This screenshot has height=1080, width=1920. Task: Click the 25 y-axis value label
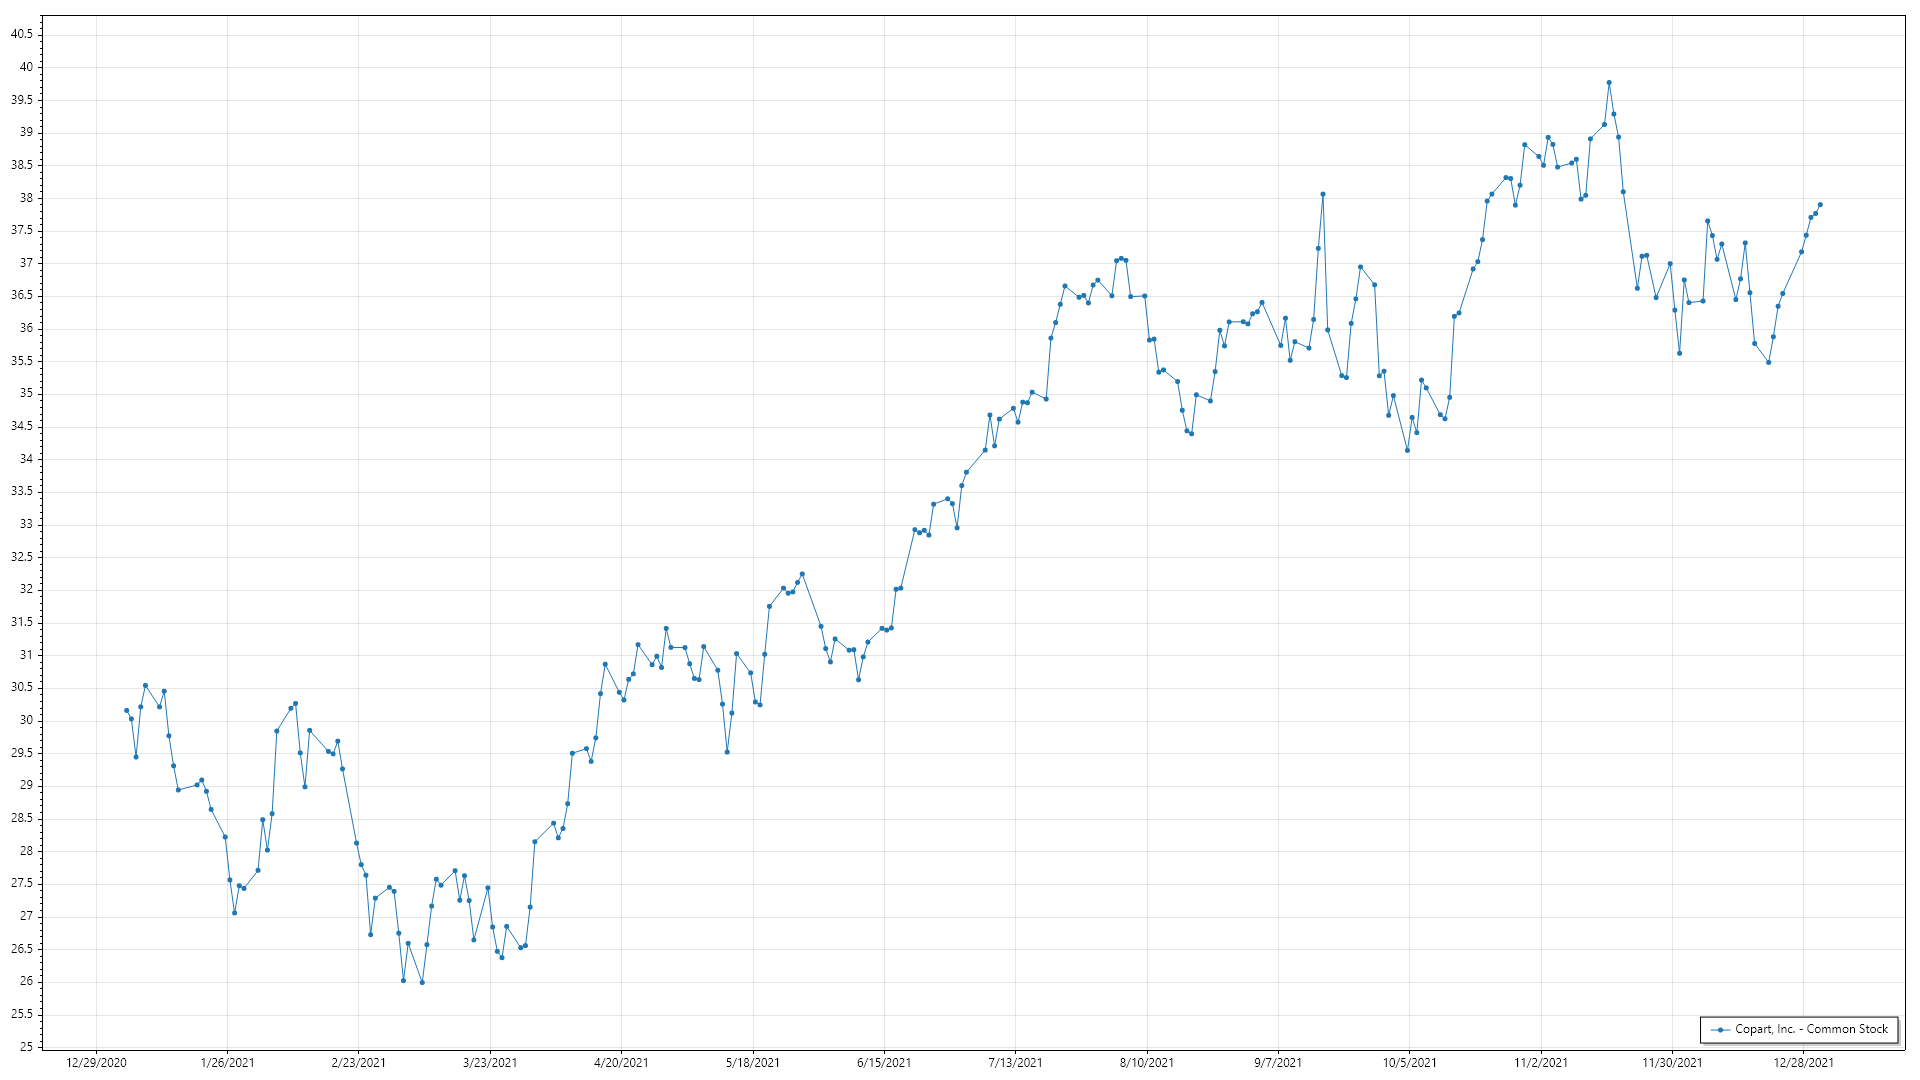[x=26, y=1047]
